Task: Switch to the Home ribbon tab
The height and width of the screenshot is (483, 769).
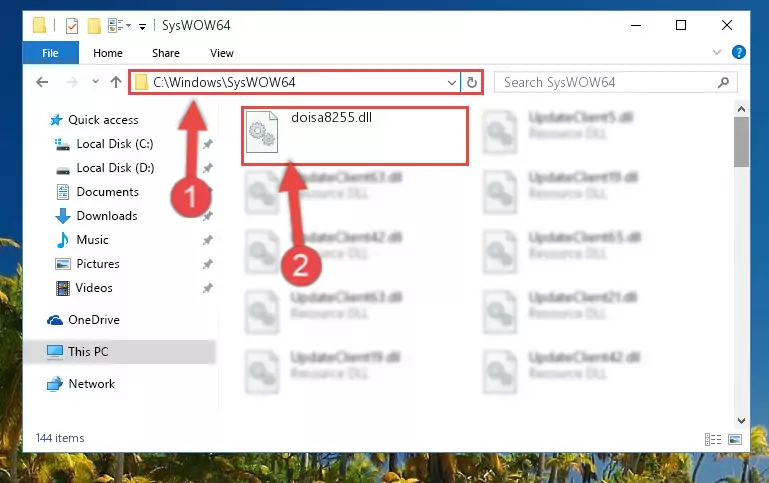Action: (x=108, y=53)
